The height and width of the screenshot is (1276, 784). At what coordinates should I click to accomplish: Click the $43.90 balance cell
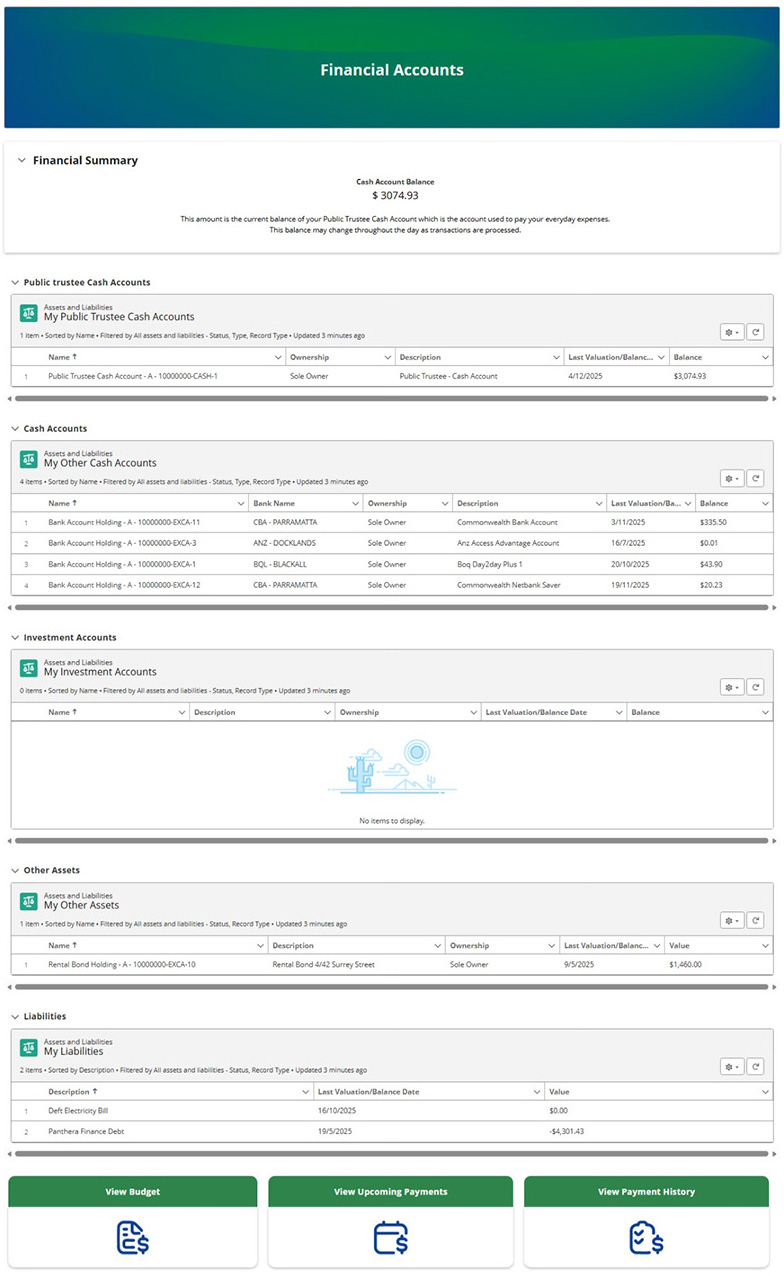[x=711, y=564]
